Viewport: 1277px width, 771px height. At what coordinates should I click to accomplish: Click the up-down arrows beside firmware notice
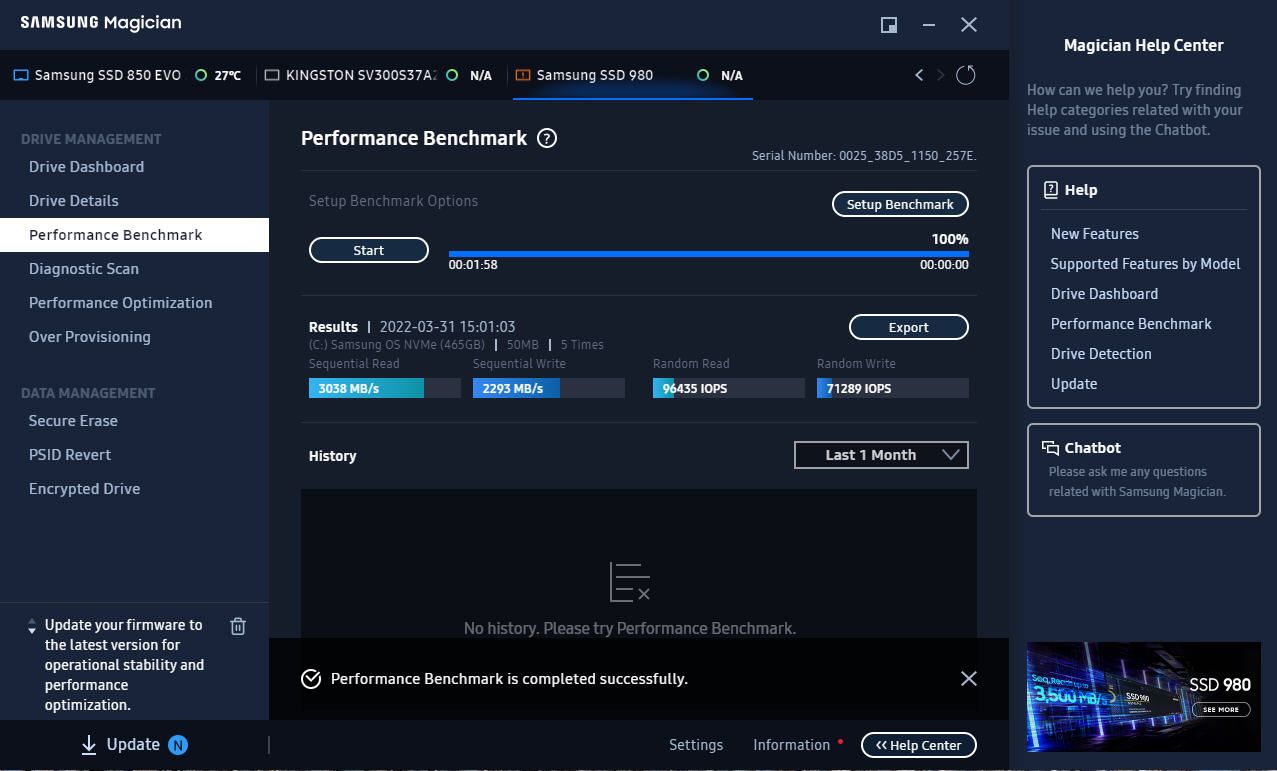click(x=32, y=626)
